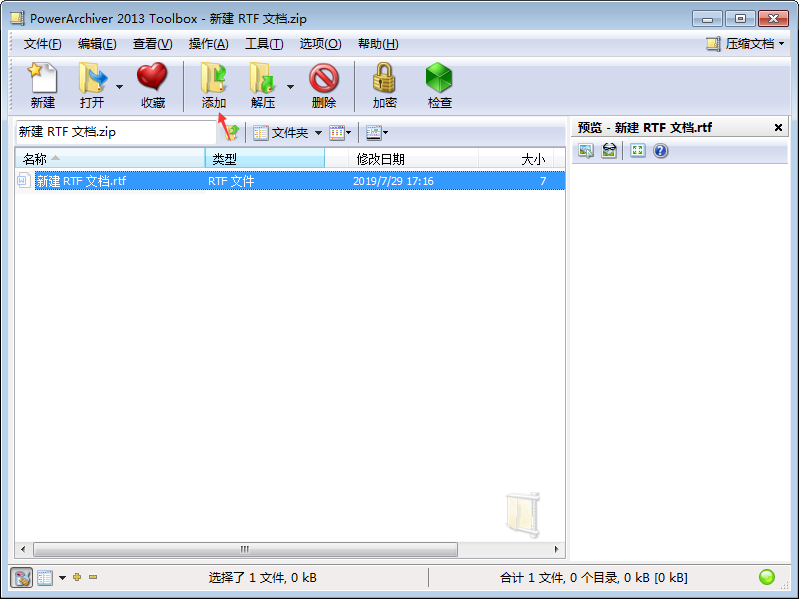The width and height of the screenshot is (799, 599).
Task: Click the go-up-folder icon beside path field
Action: (x=232, y=133)
